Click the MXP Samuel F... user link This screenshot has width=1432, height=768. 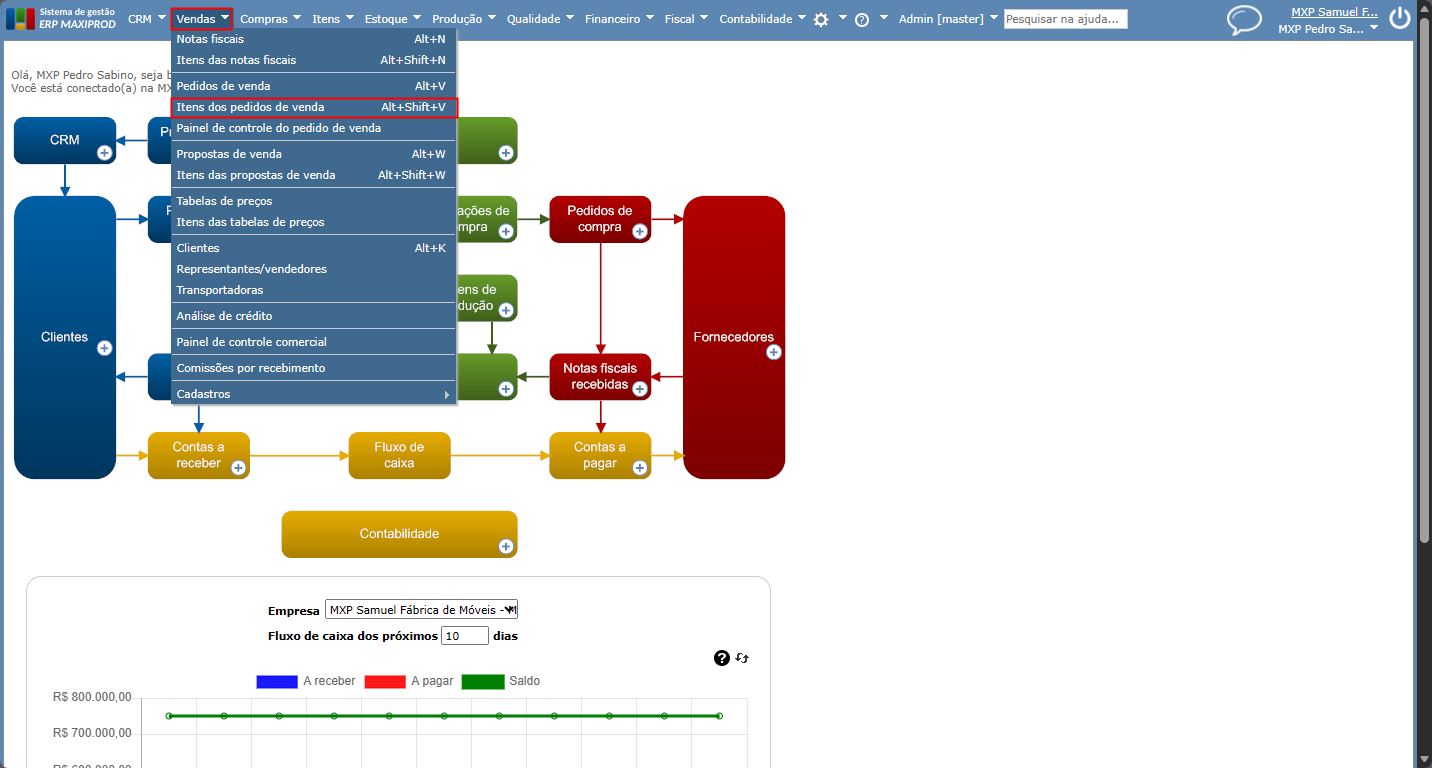click(x=1334, y=12)
